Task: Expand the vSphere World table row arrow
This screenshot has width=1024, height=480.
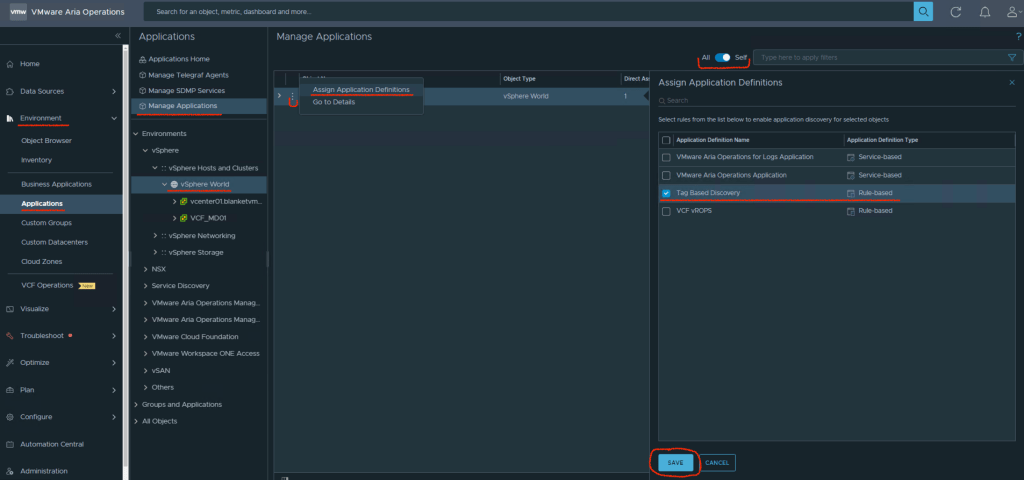Action: pyautogui.click(x=280, y=97)
